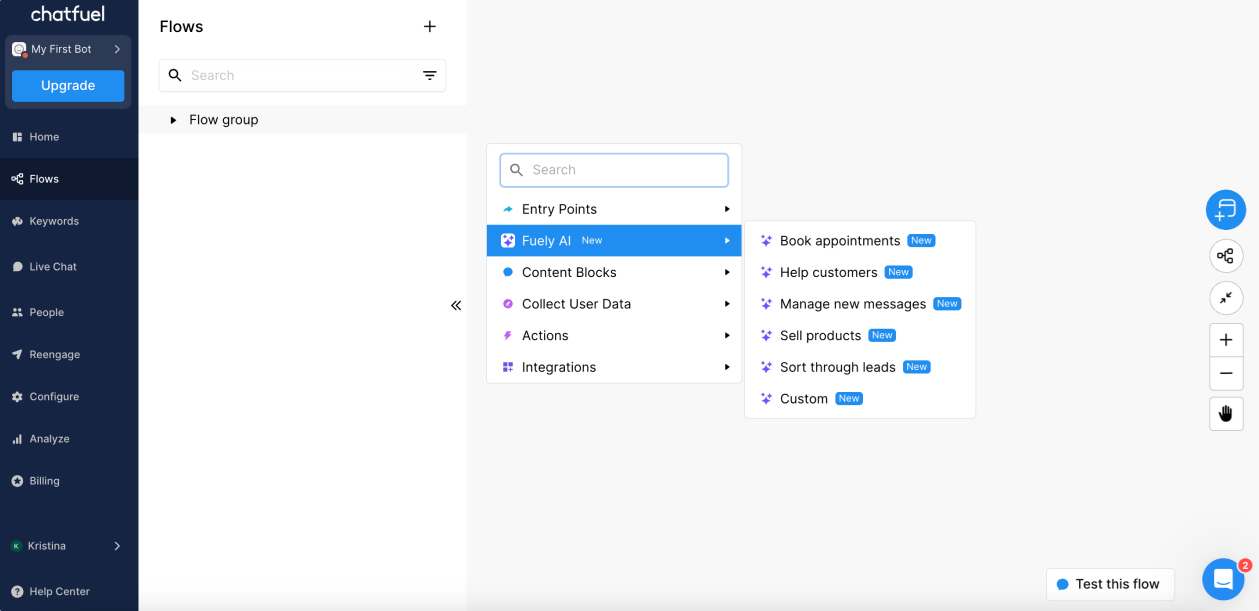The height and width of the screenshot is (611, 1259).
Task: Choose Book appointments from Fuely AI
Action: [860, 241]
